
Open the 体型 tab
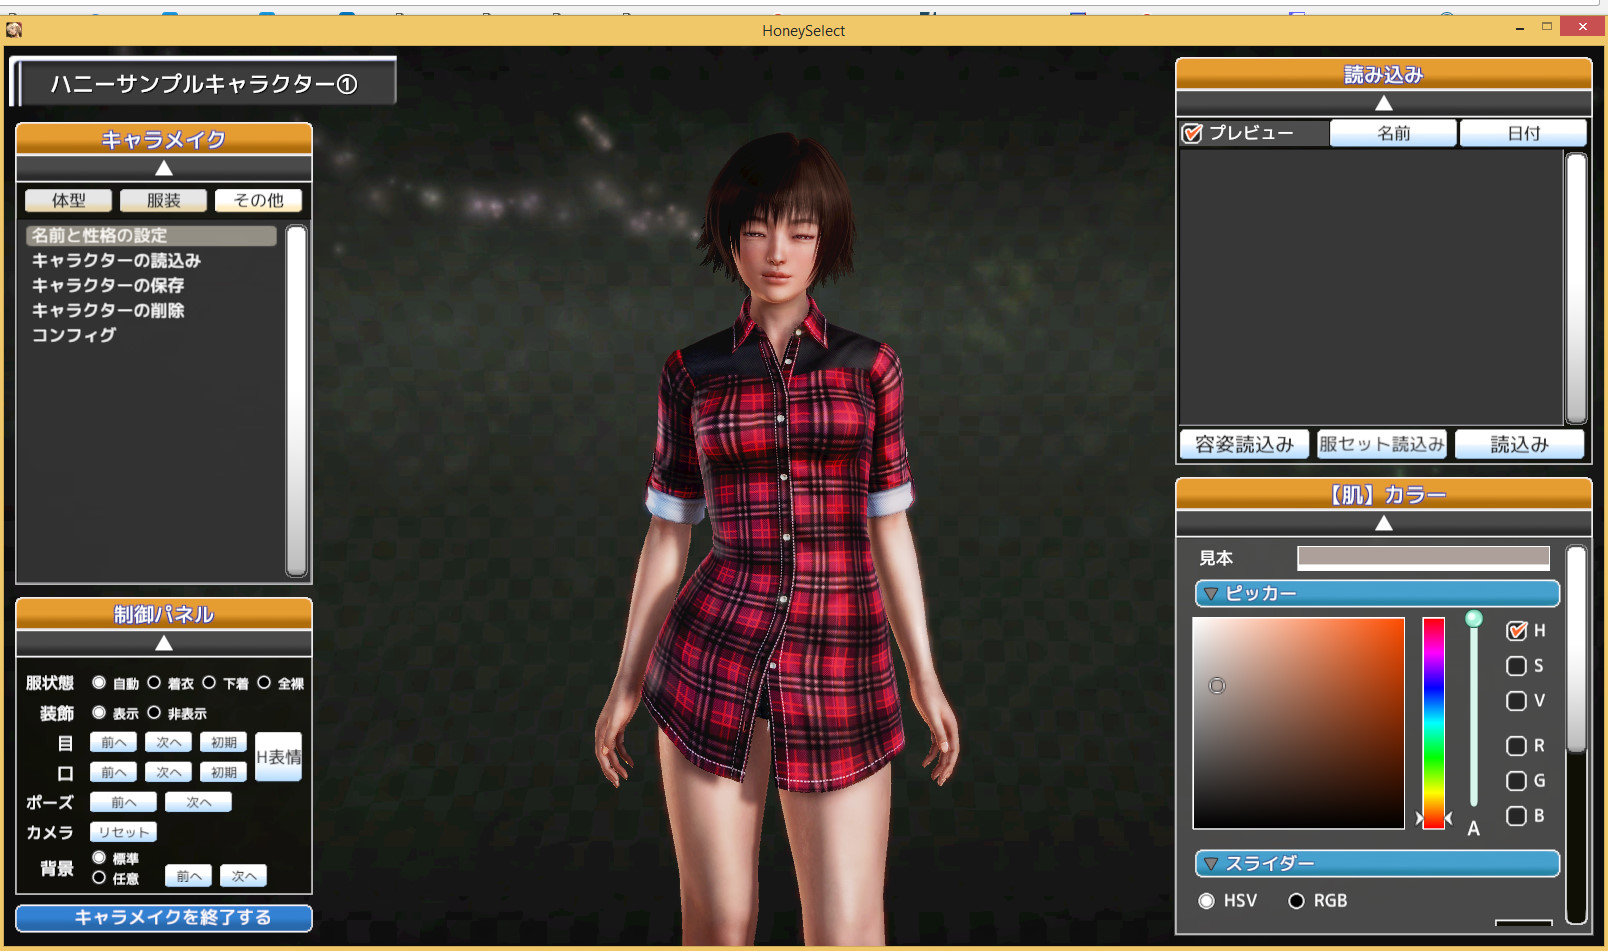(68, 200)
